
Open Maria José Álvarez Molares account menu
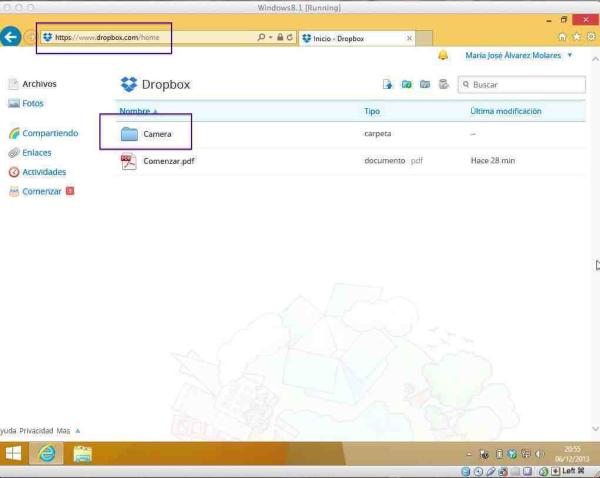click(518, 55)
